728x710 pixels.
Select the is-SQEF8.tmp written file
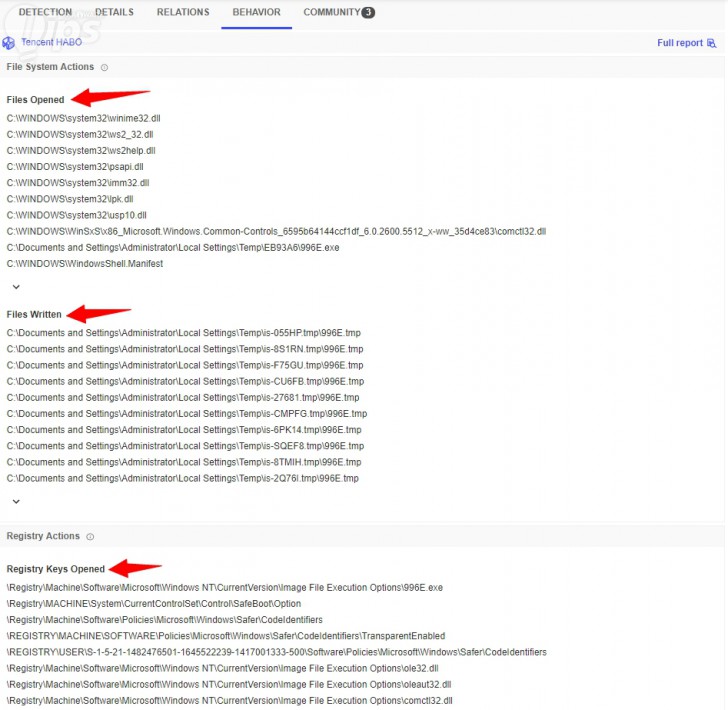pos(185,446)
